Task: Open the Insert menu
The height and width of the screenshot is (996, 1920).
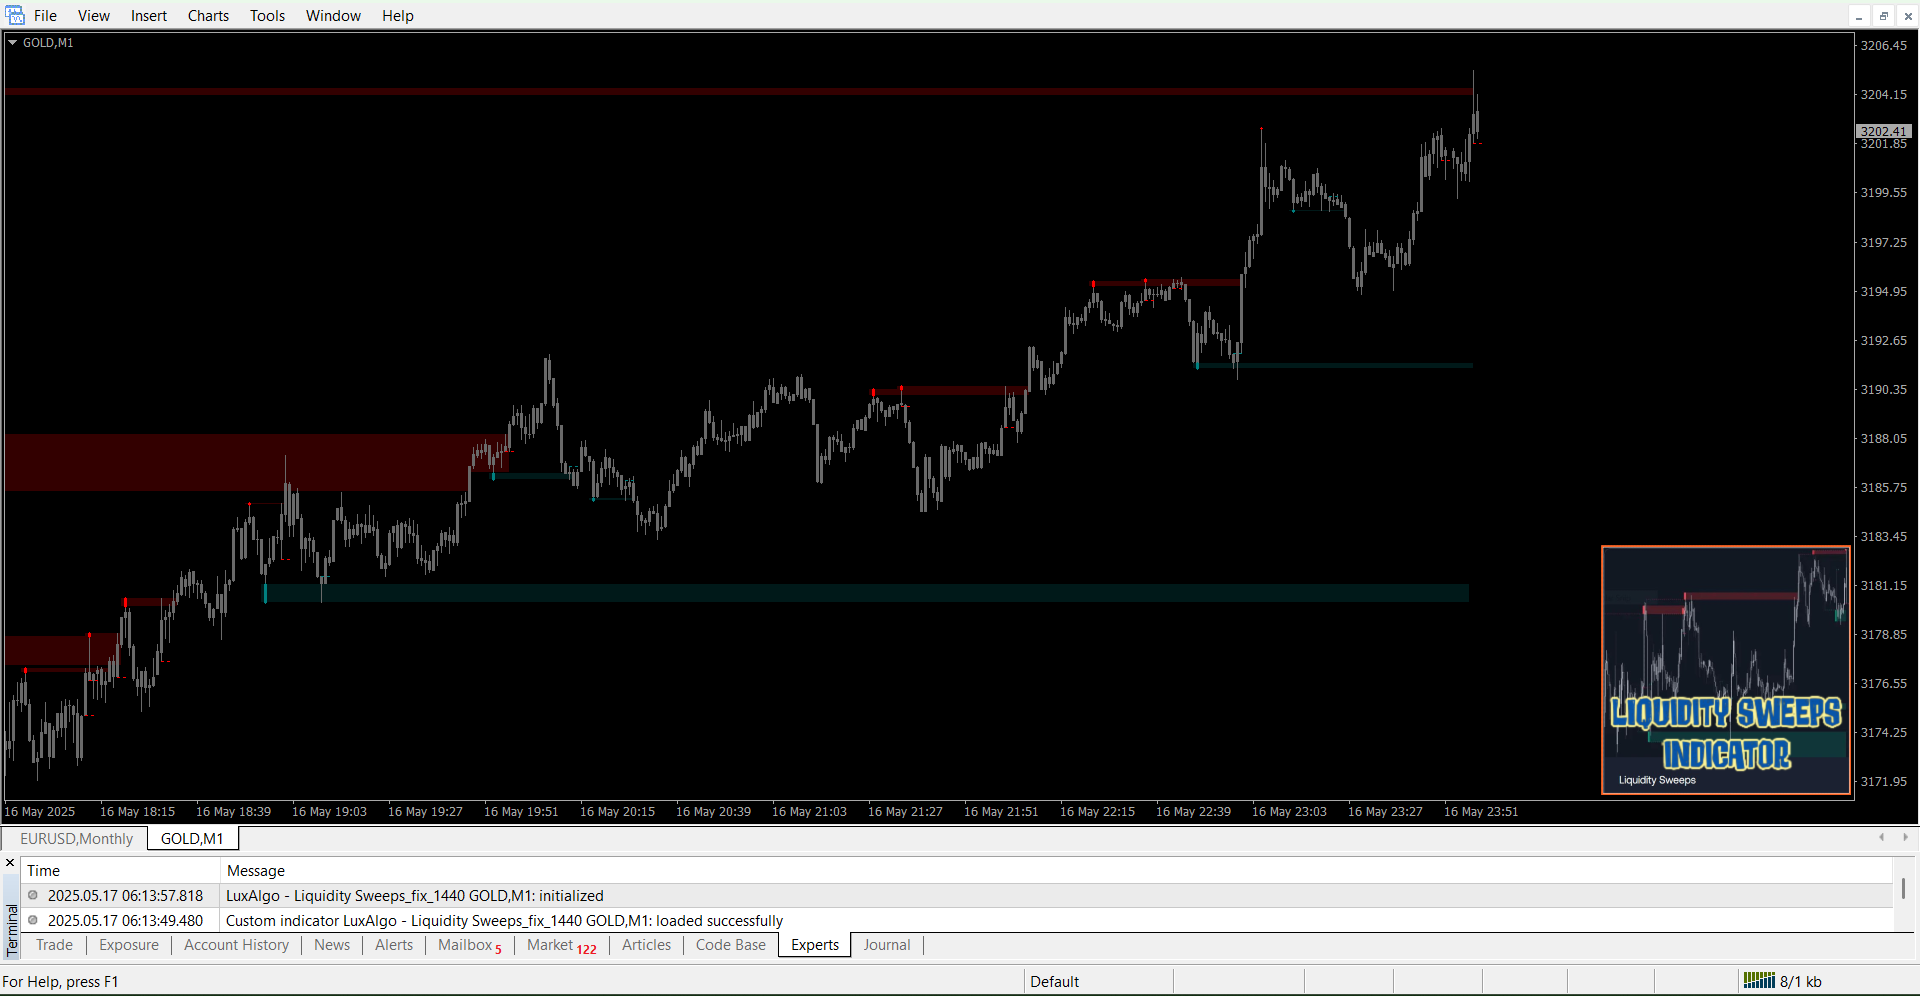Action: [x=148, y=15]
